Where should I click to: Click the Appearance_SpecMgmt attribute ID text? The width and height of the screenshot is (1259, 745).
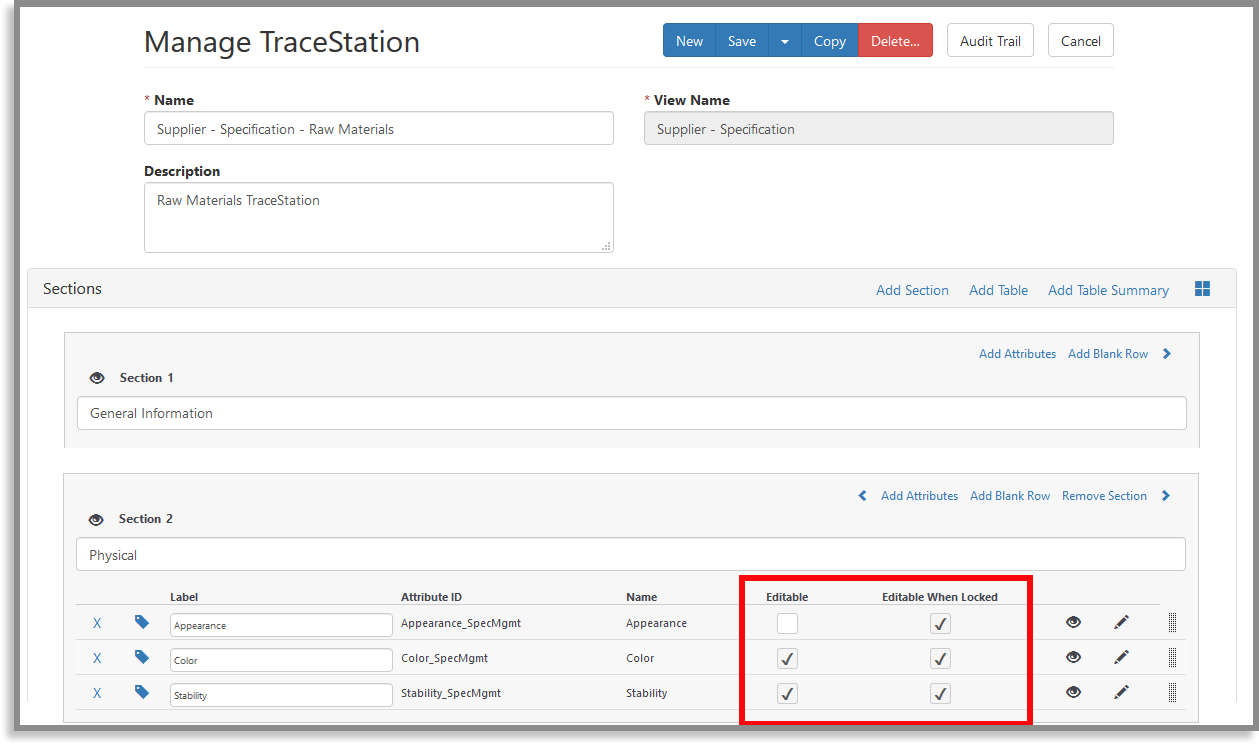tap(461, 623)
